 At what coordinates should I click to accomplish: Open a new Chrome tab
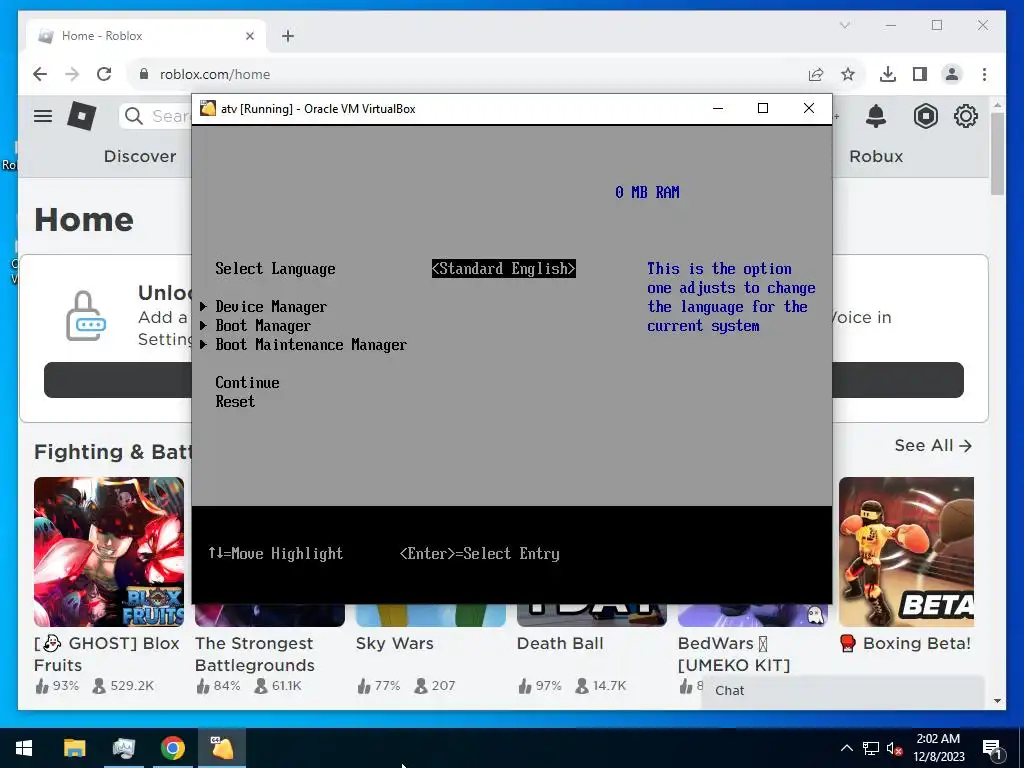pos(288,36)
